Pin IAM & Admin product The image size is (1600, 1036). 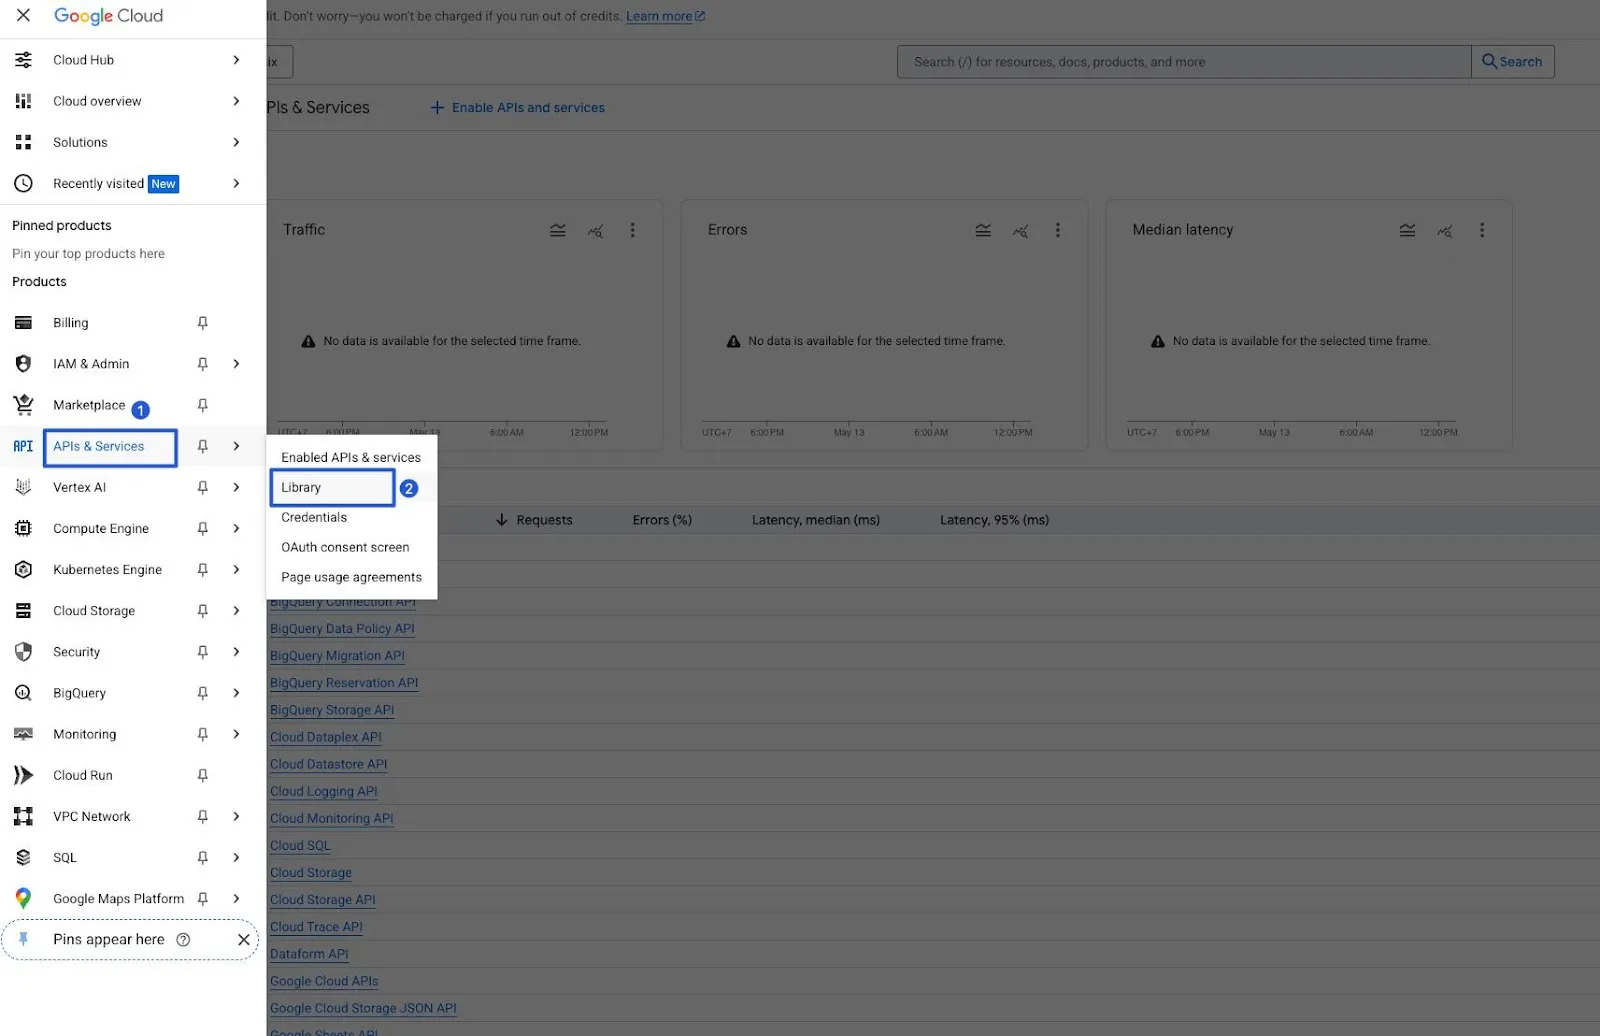pos(202,364)
